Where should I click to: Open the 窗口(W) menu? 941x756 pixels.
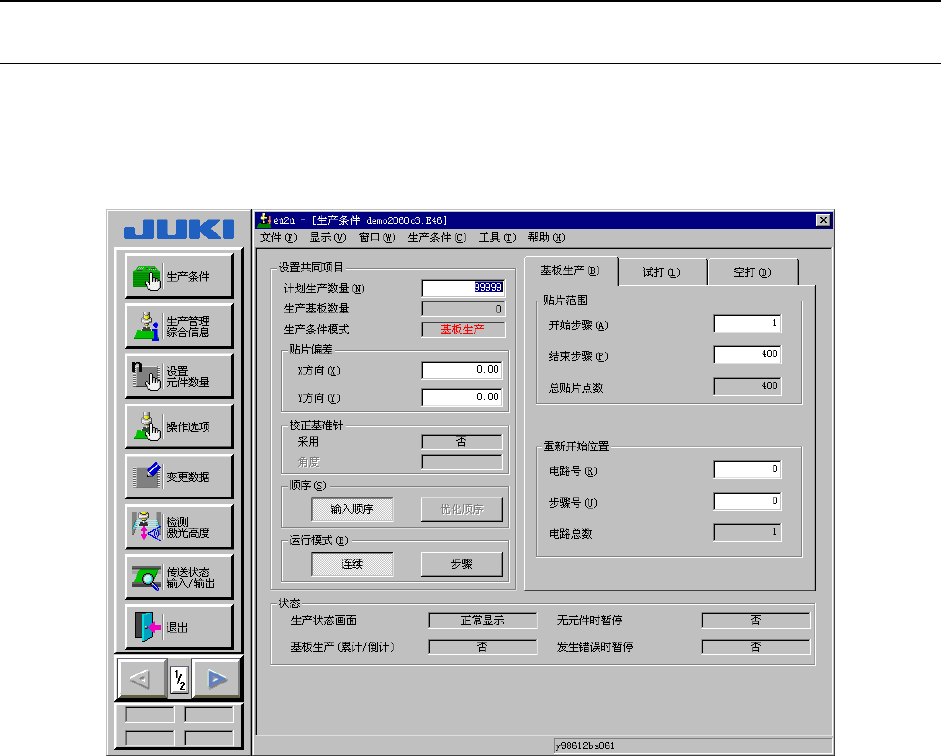[377, 238]
